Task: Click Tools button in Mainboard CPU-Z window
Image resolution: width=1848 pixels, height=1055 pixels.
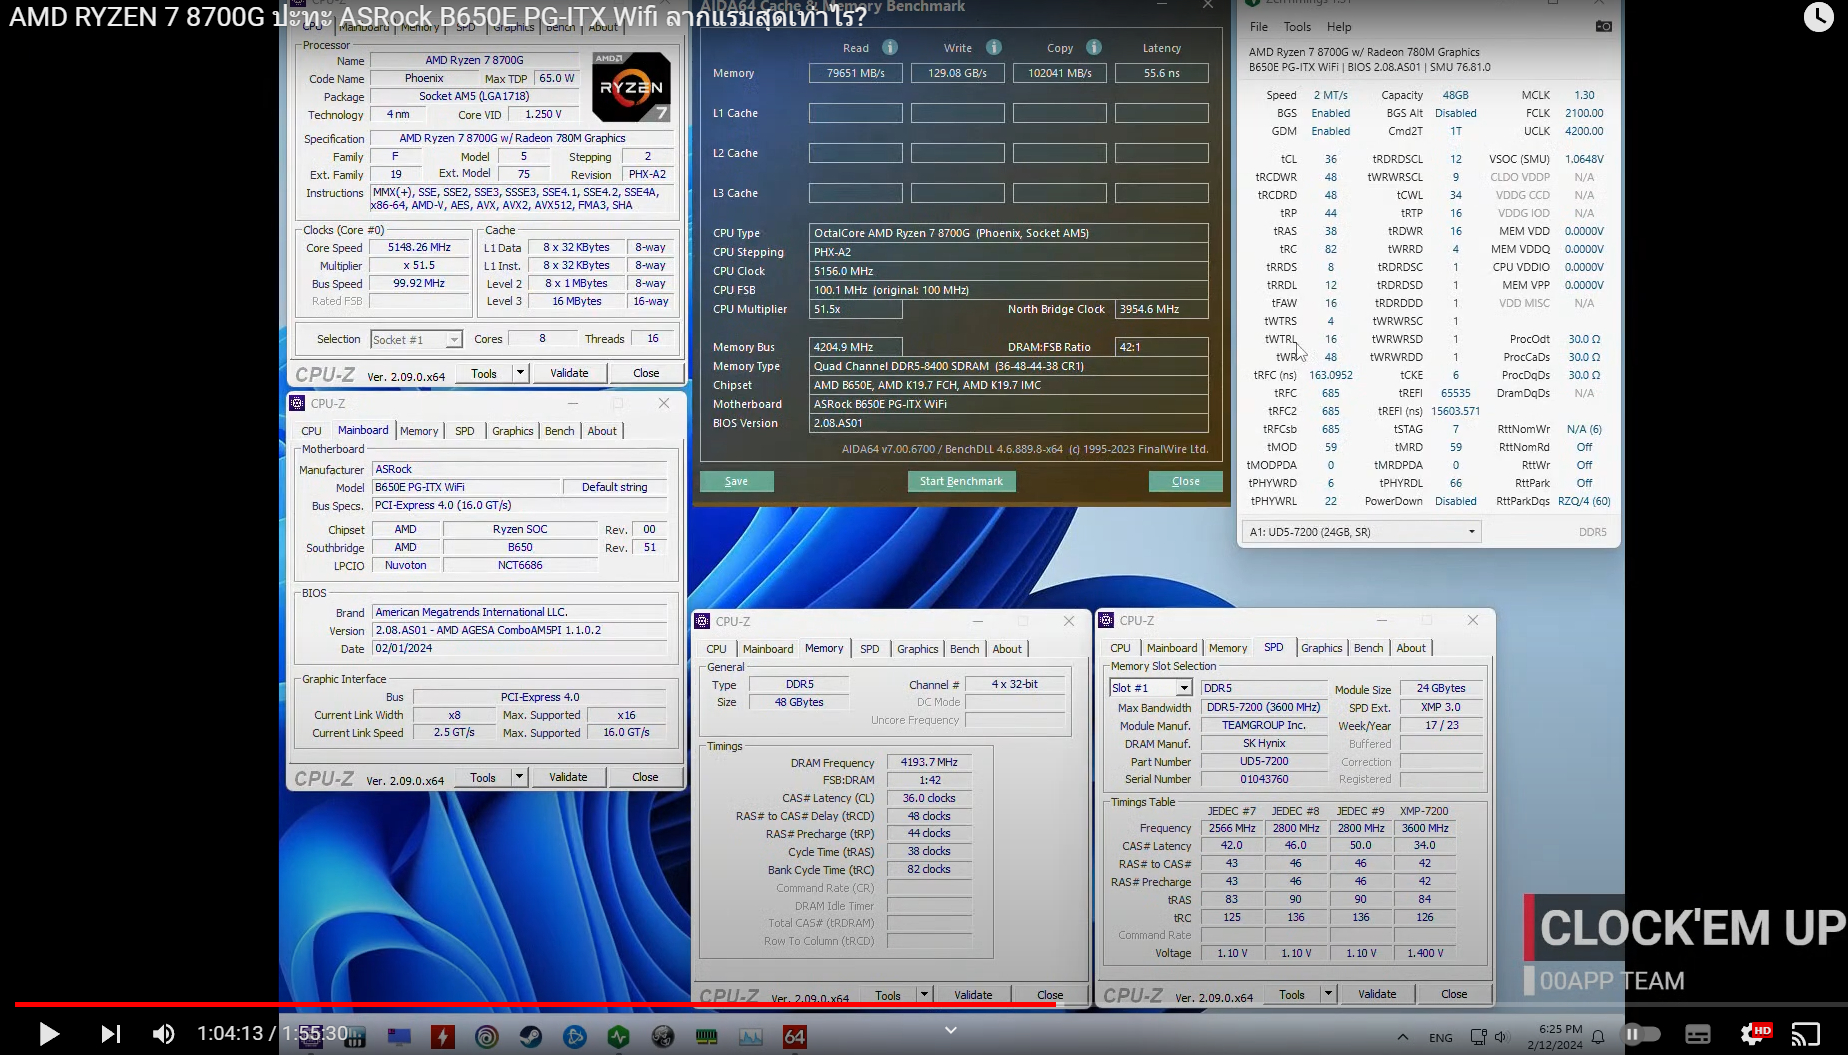Action: (483, 777)
